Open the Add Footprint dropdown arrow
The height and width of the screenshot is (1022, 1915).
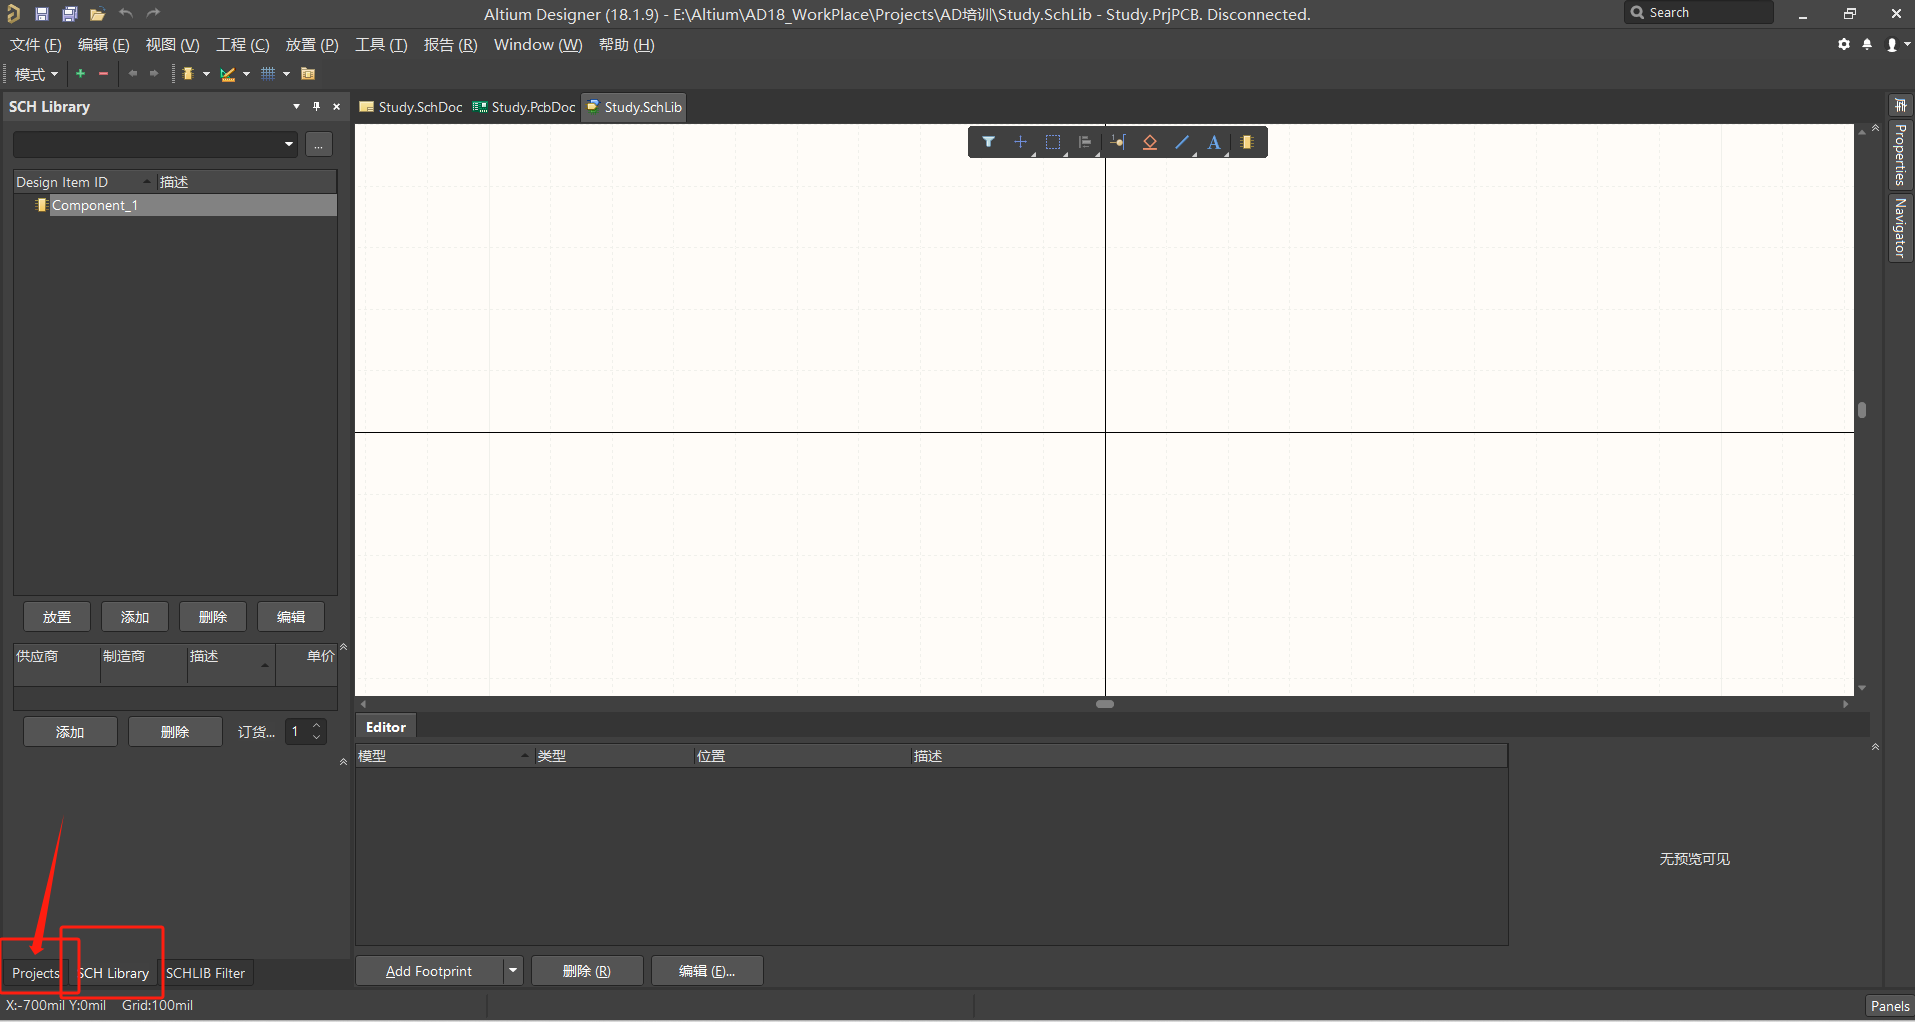click(513, 971)
